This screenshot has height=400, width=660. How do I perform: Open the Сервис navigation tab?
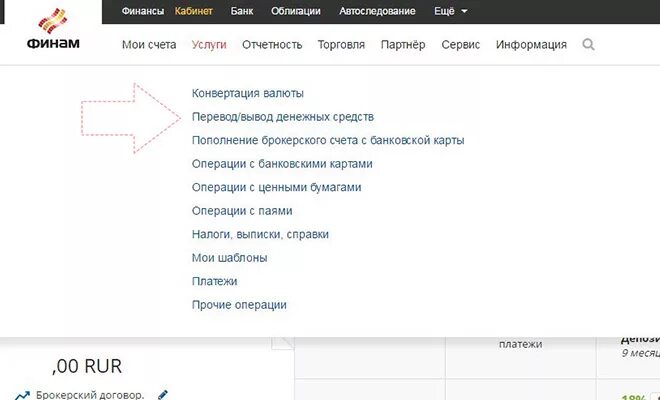[460, 45]
